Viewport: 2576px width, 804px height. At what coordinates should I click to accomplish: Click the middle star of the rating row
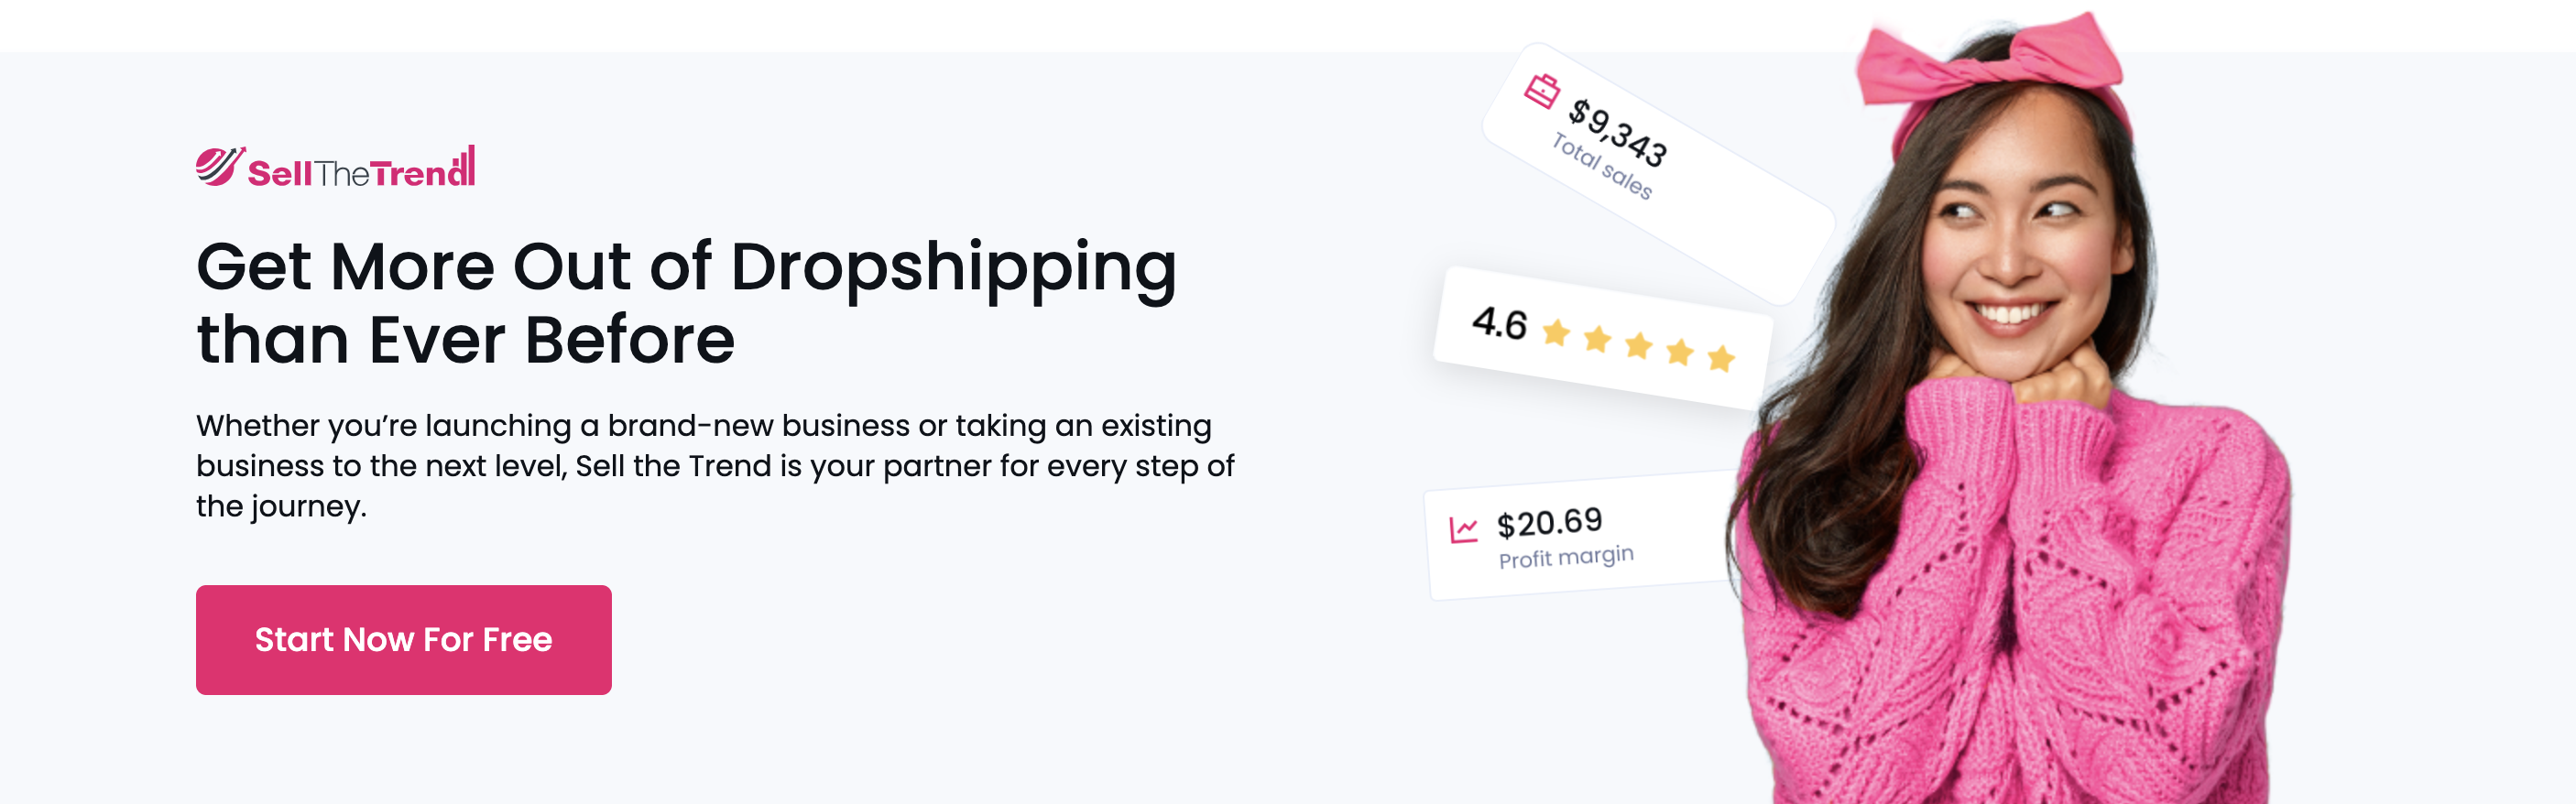point(1640,349)
